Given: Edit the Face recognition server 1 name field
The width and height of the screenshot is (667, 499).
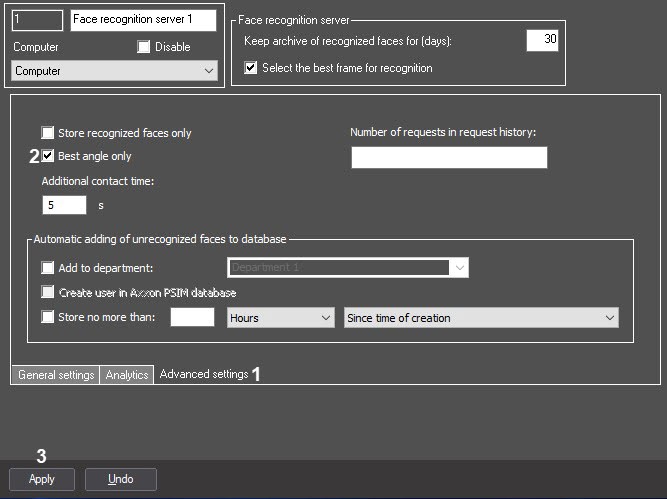Looking at the screenshot, I should tap(143, 20).
